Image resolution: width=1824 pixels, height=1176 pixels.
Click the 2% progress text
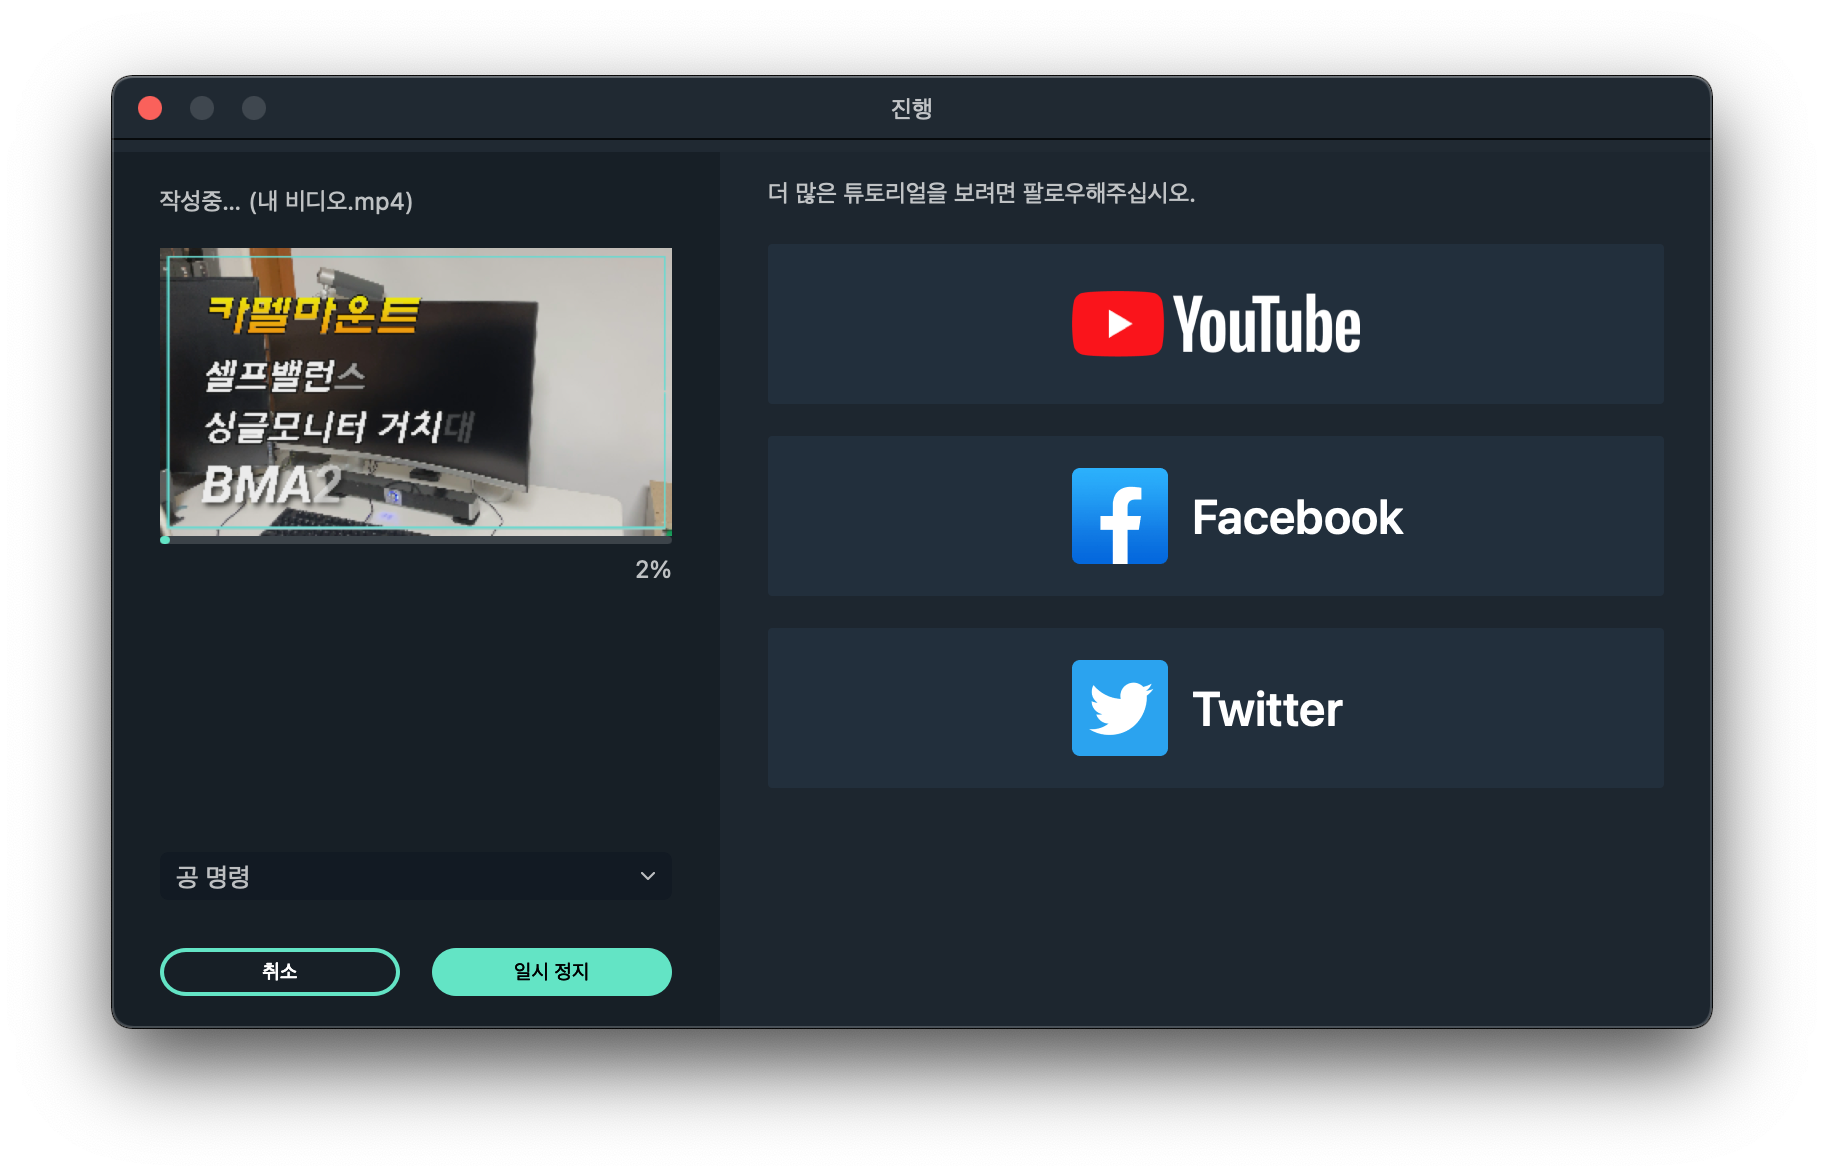click(653, 570)
